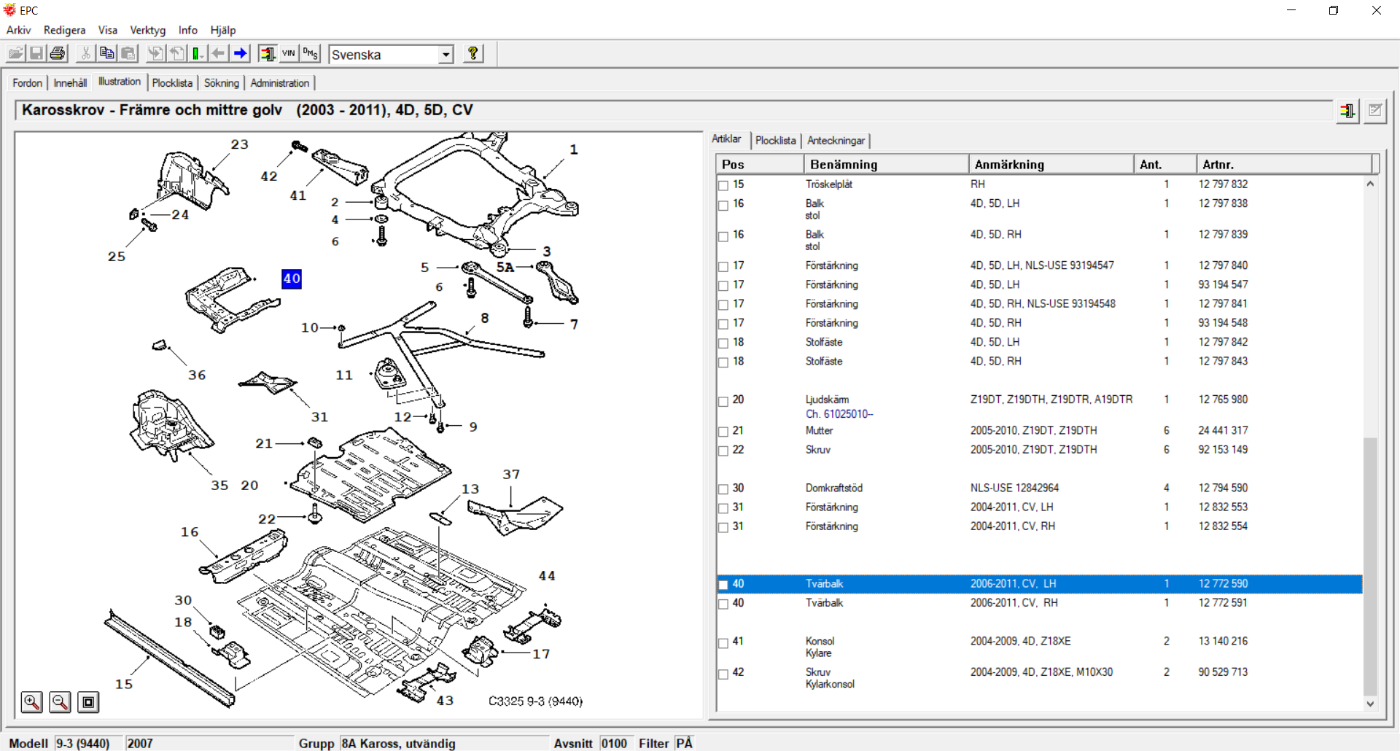Go forward with the blue right arrow
The image size is (1400, 751).
(x=240, y=53)
